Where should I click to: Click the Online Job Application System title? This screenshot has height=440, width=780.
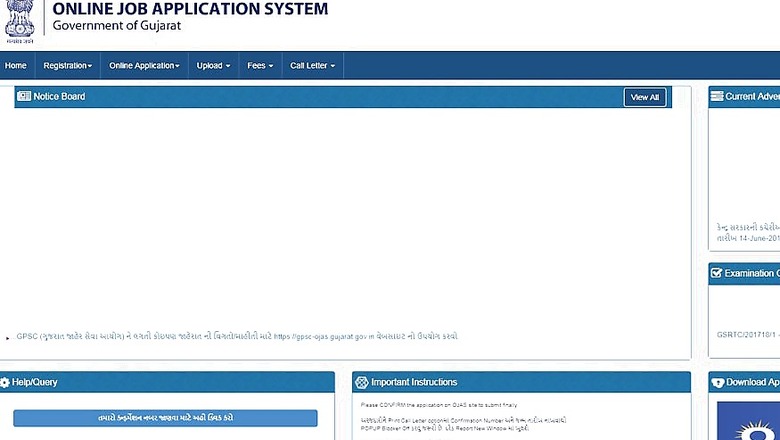coord(190,9)
